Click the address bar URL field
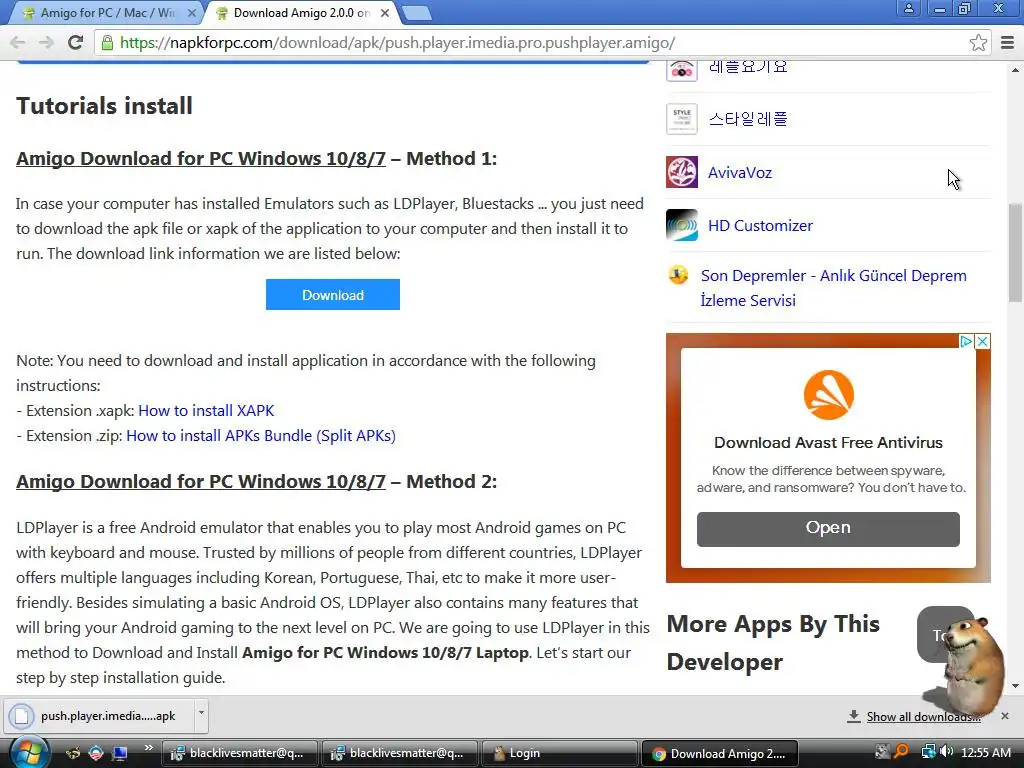Screen dimensions: 1024x768 (x=542, y=43)
